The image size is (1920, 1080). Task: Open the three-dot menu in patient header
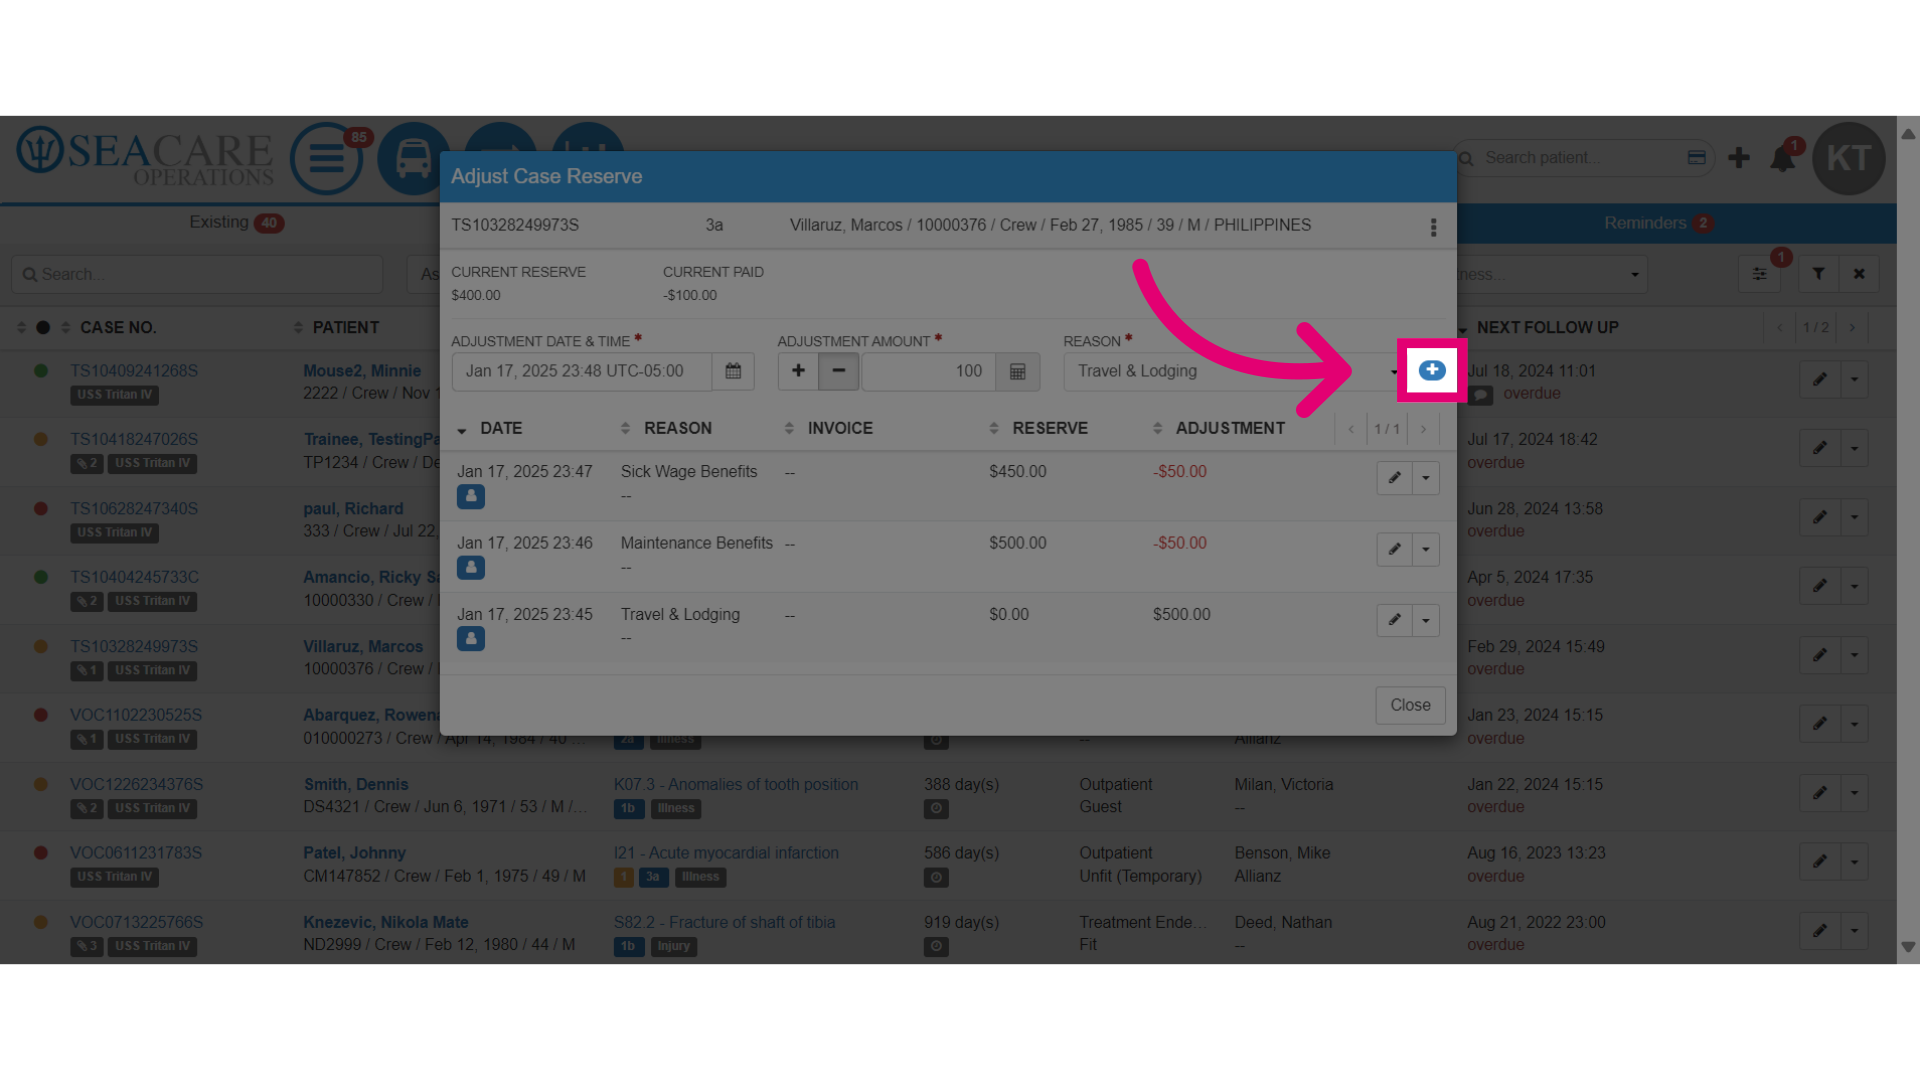[1433, 227]
